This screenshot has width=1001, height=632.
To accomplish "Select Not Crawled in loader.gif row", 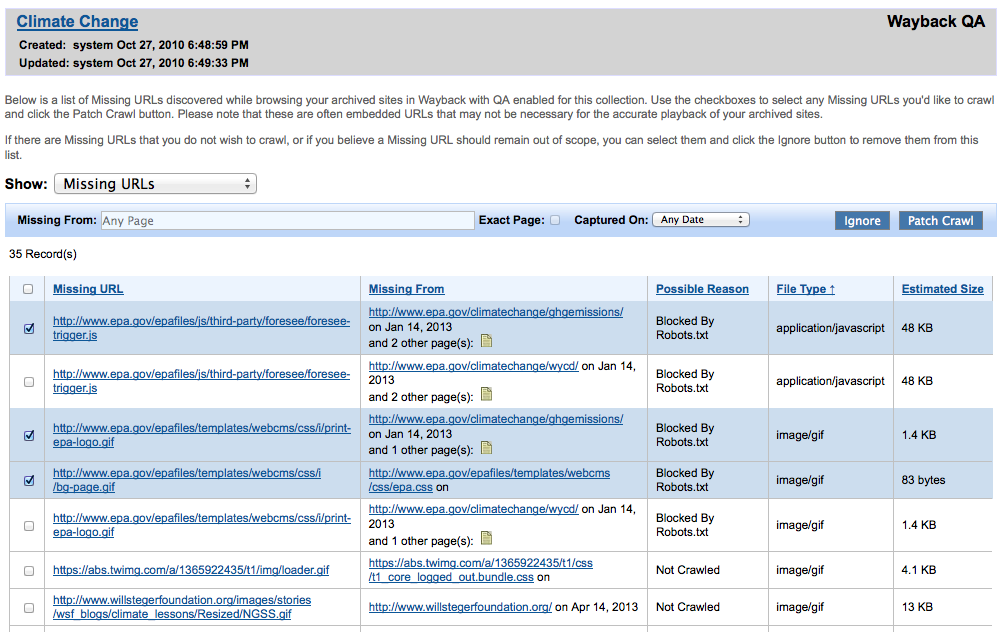I will 688,570.
